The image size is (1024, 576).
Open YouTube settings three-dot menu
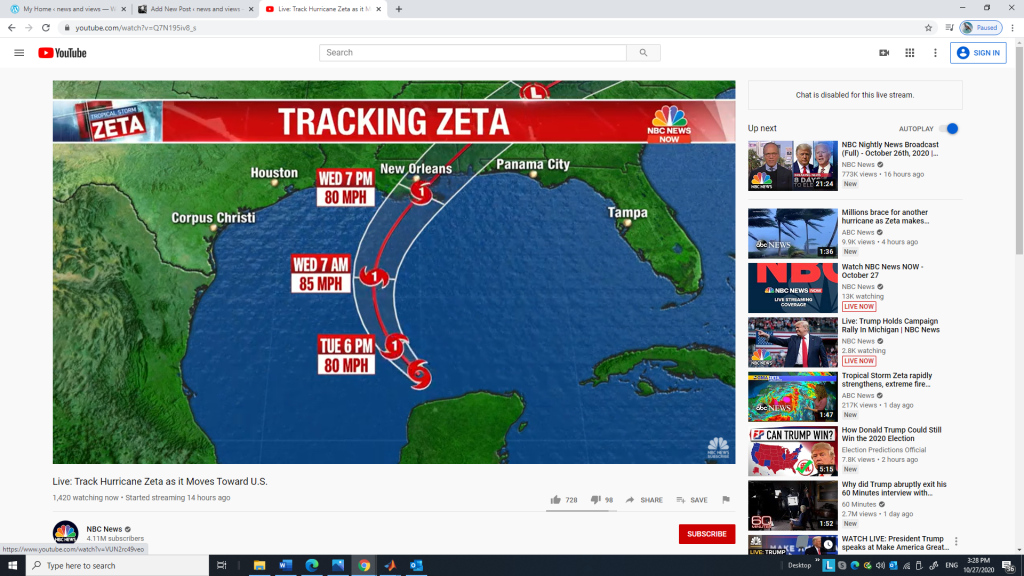pyautogui.click(x=935, y=53)
